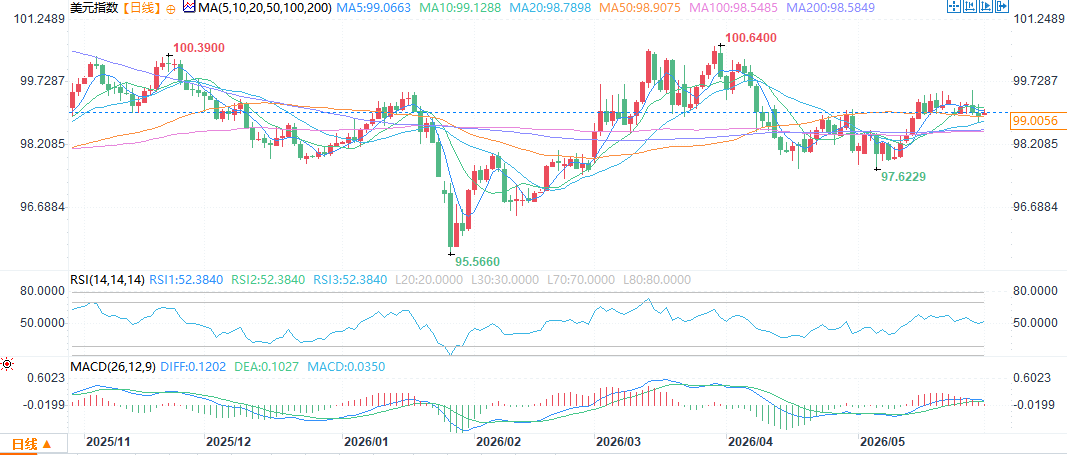Click the RSI(14,14,14) indicator label
Screen dimensions: 1067x455
pos(108,279)
